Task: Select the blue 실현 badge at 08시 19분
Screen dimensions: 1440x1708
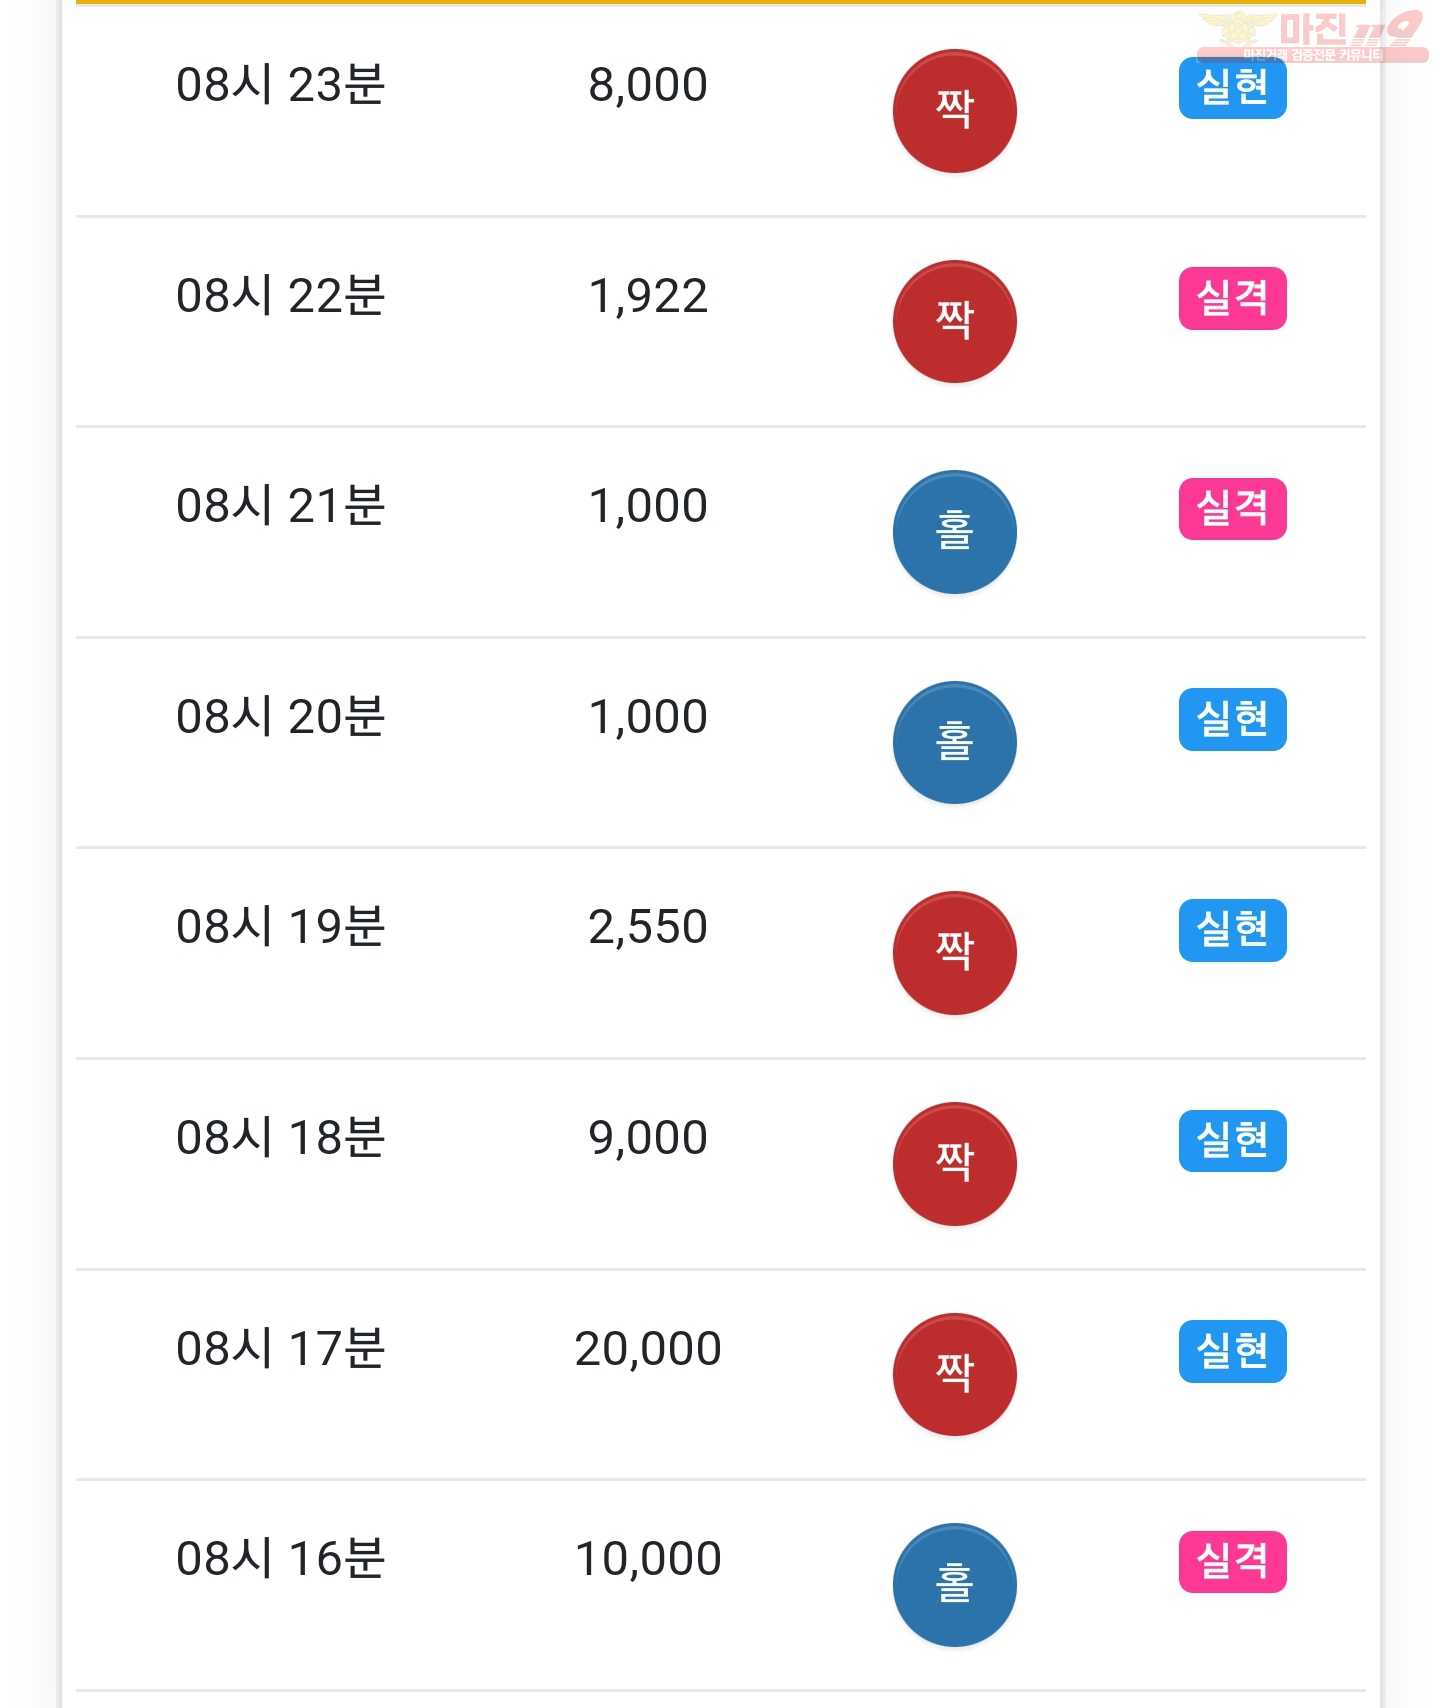Action: point(1232,930)
